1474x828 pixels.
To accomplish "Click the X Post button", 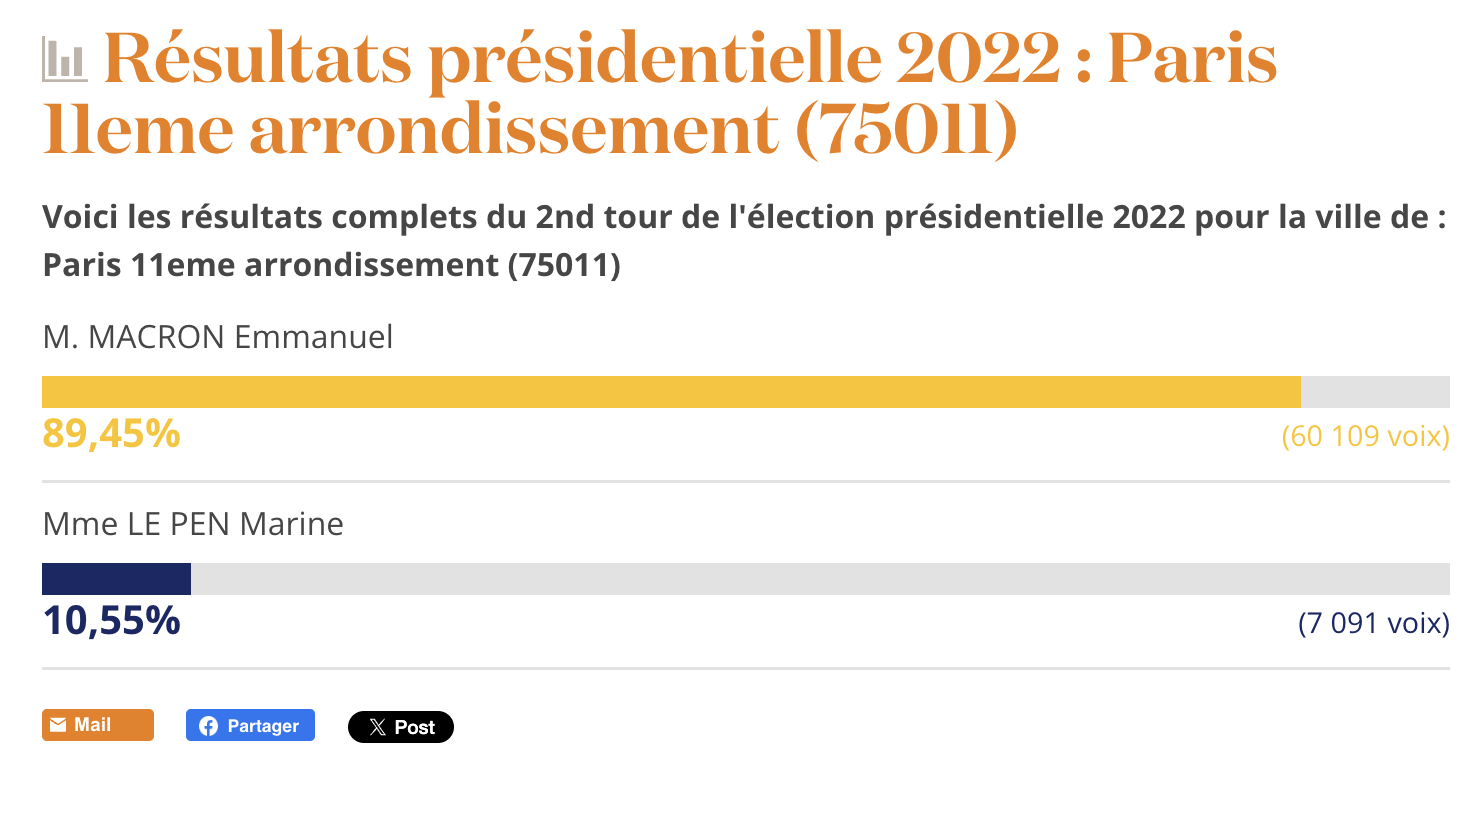I will (x=401, y=727).
